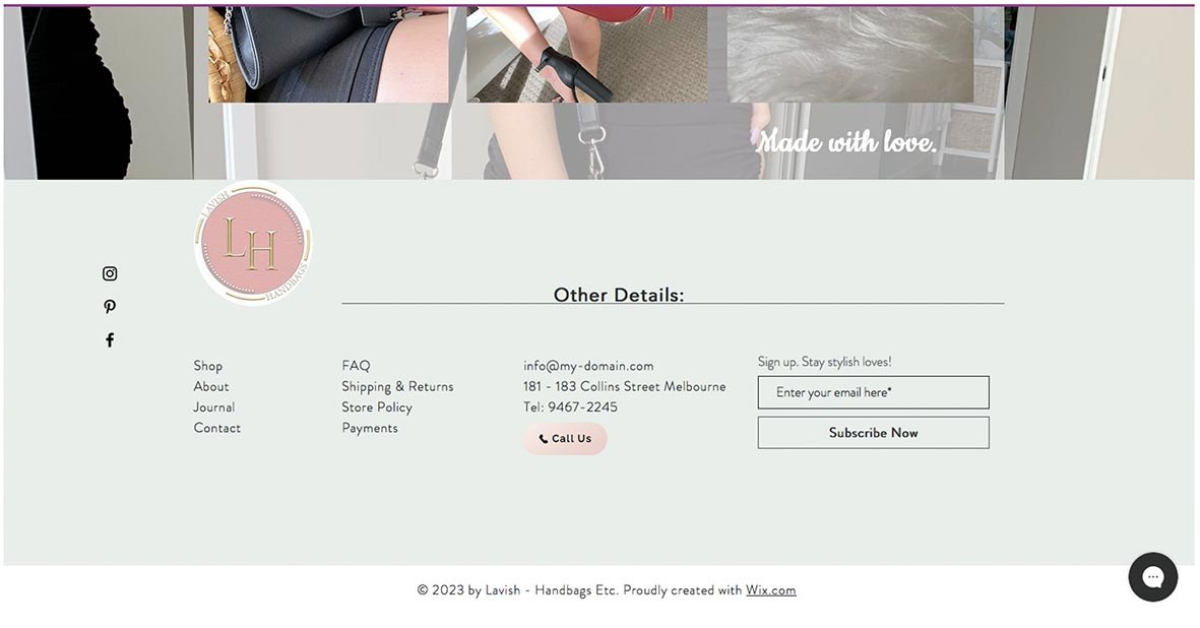Click the black handbag photo thumbnail
The height and width of the screenshot is (628, 1200).
pyautogui.click(x=328, y=54)
